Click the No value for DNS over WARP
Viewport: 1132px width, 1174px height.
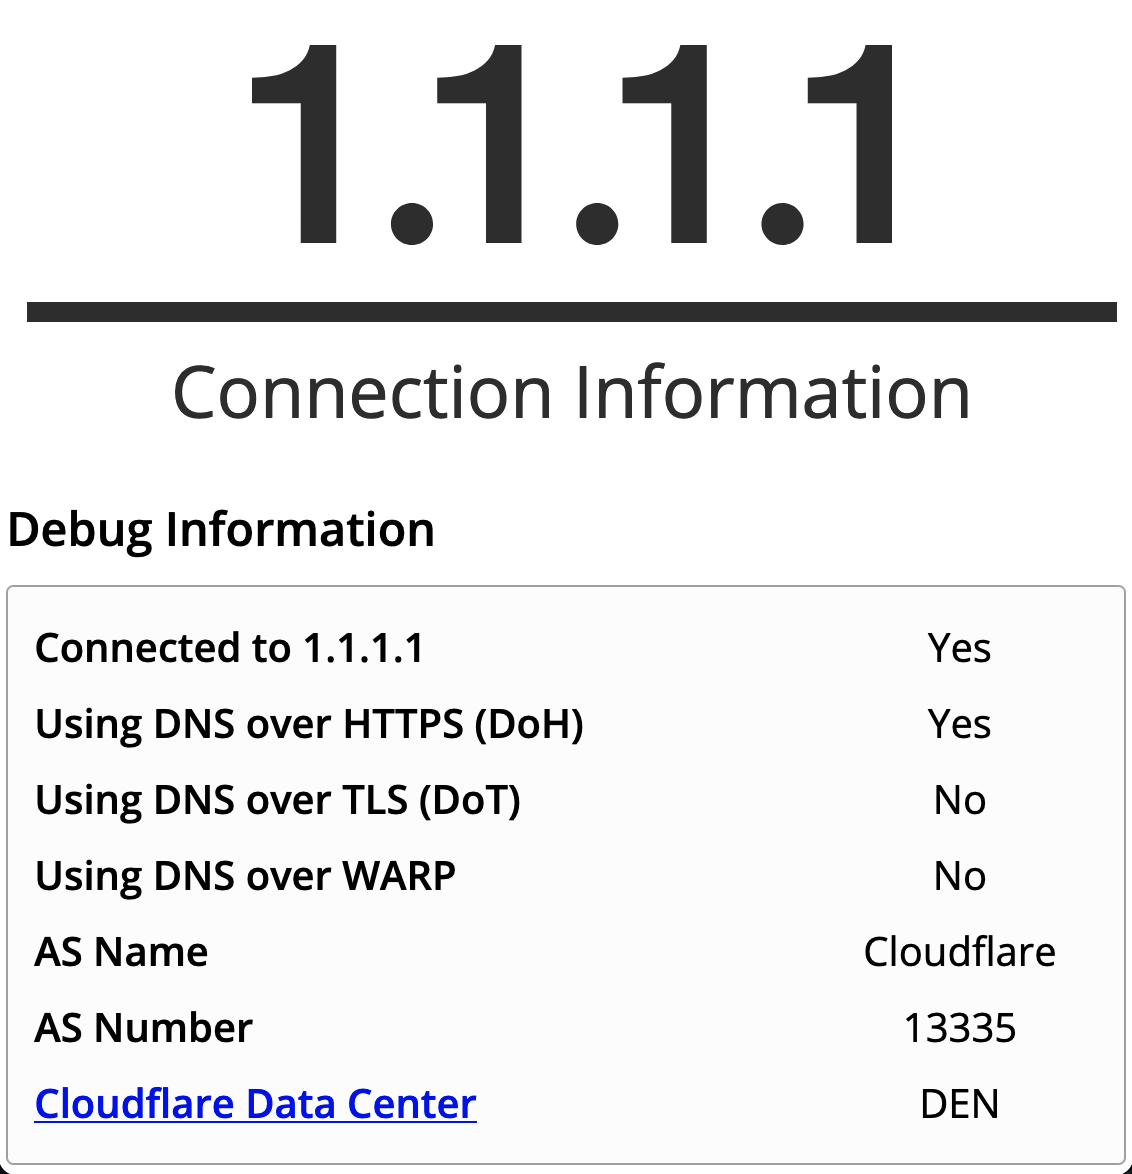(x=960, y=876)
